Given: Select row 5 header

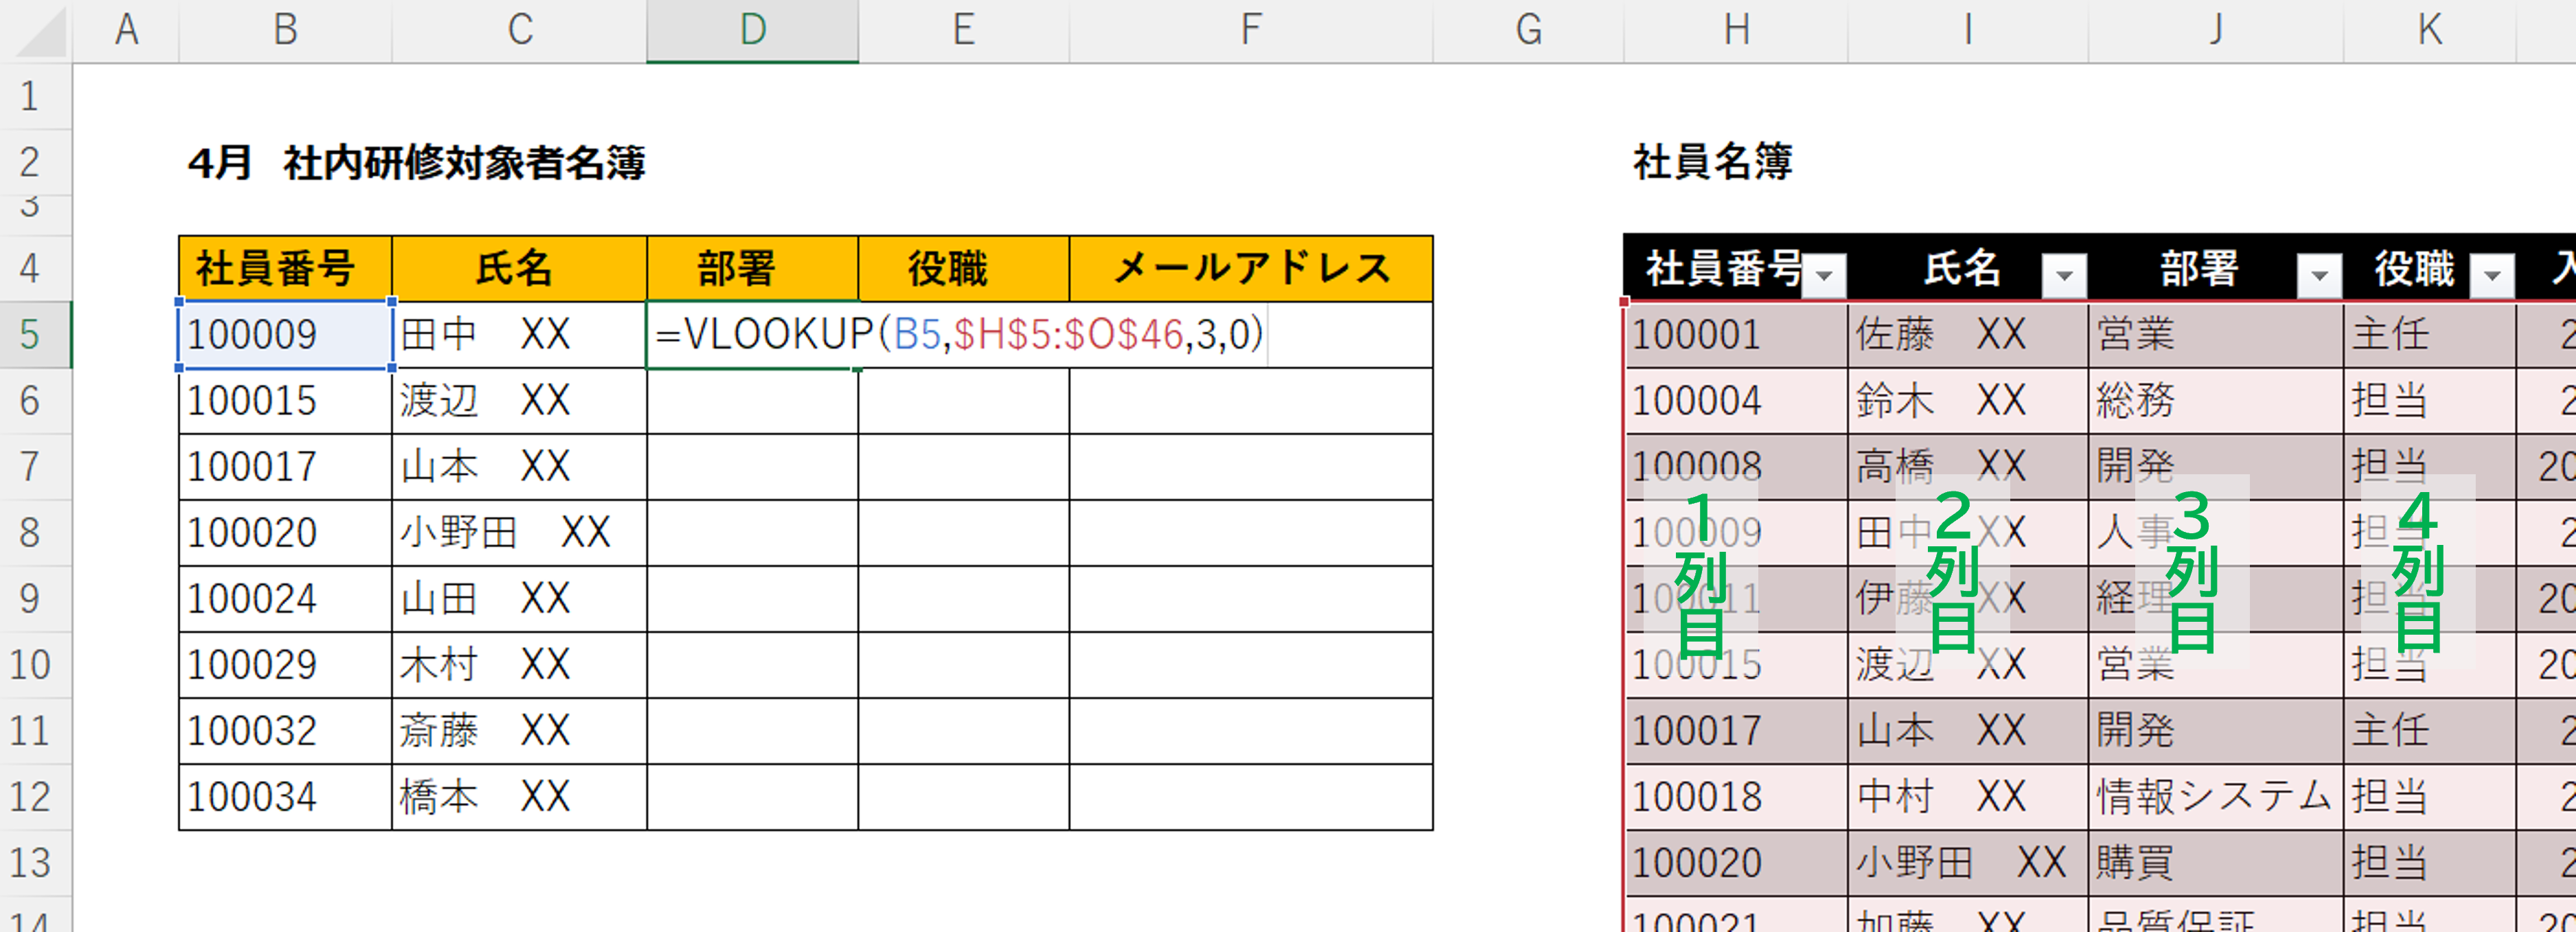Looking at the screenshot, I should [30, 334].
